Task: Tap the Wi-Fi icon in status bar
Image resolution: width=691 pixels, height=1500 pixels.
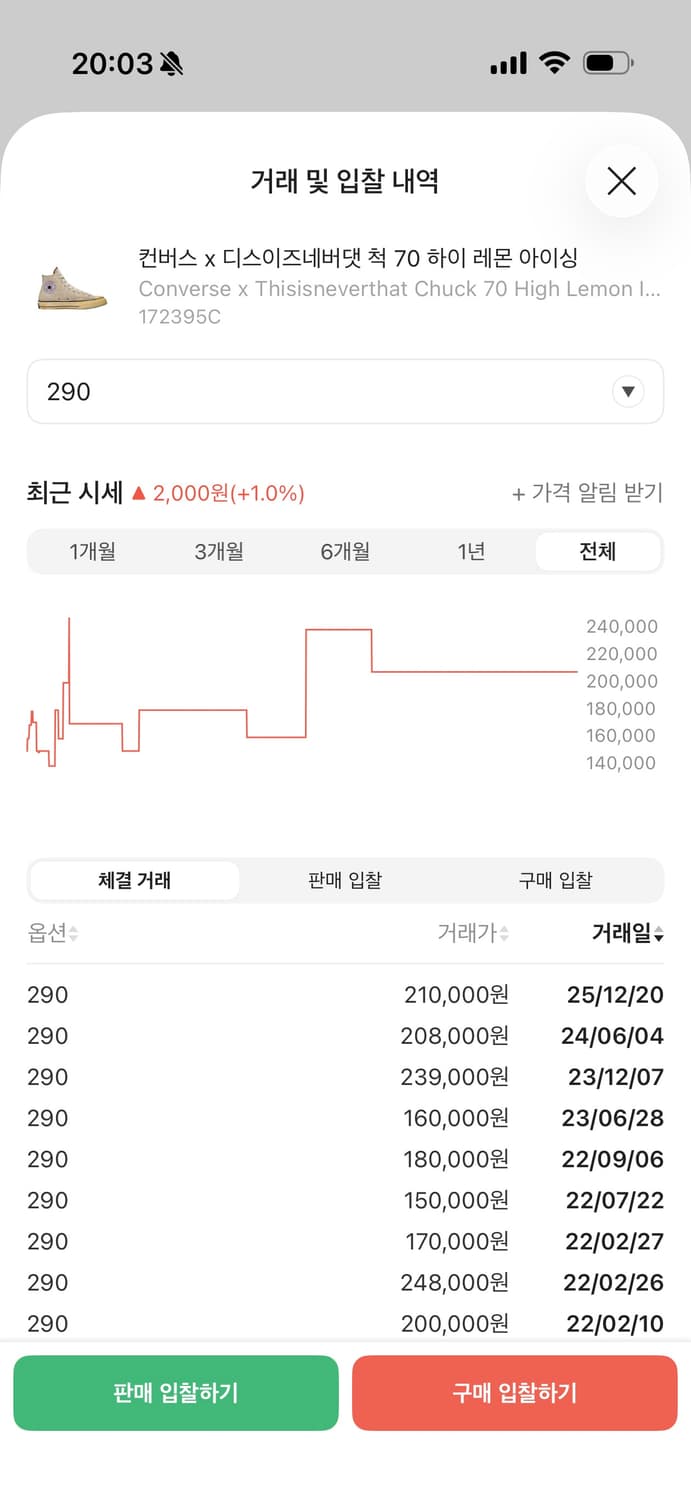Action: pos(556,62)
